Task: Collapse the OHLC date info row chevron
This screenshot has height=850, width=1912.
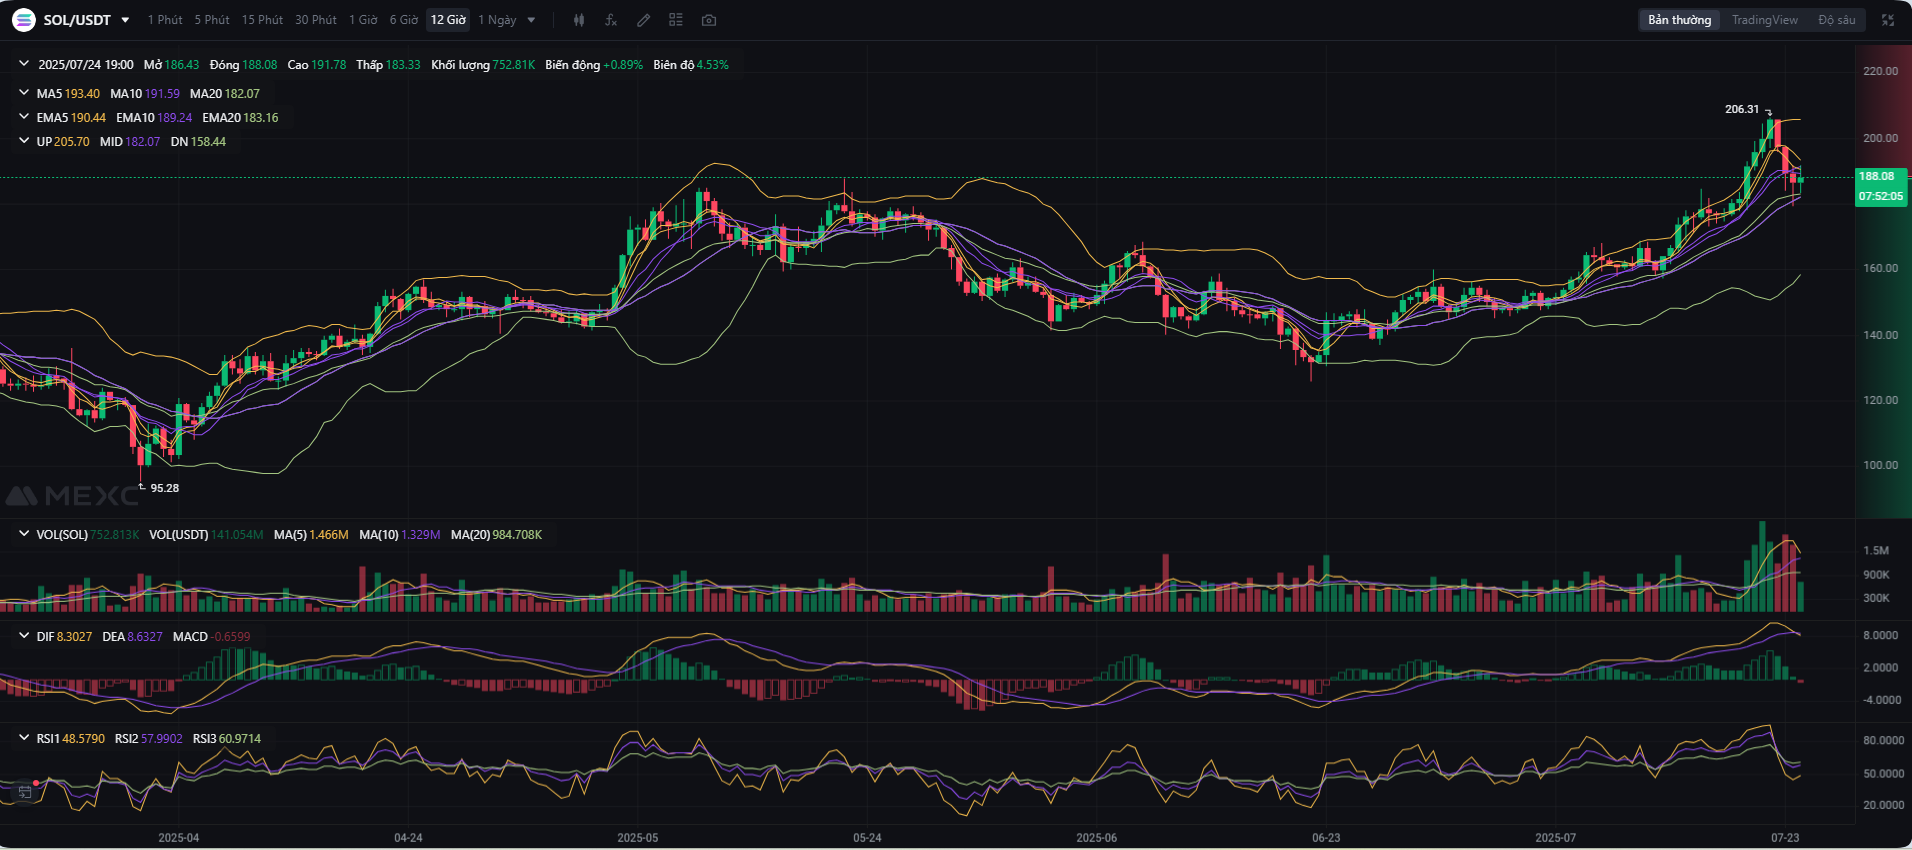Action: 24,64
